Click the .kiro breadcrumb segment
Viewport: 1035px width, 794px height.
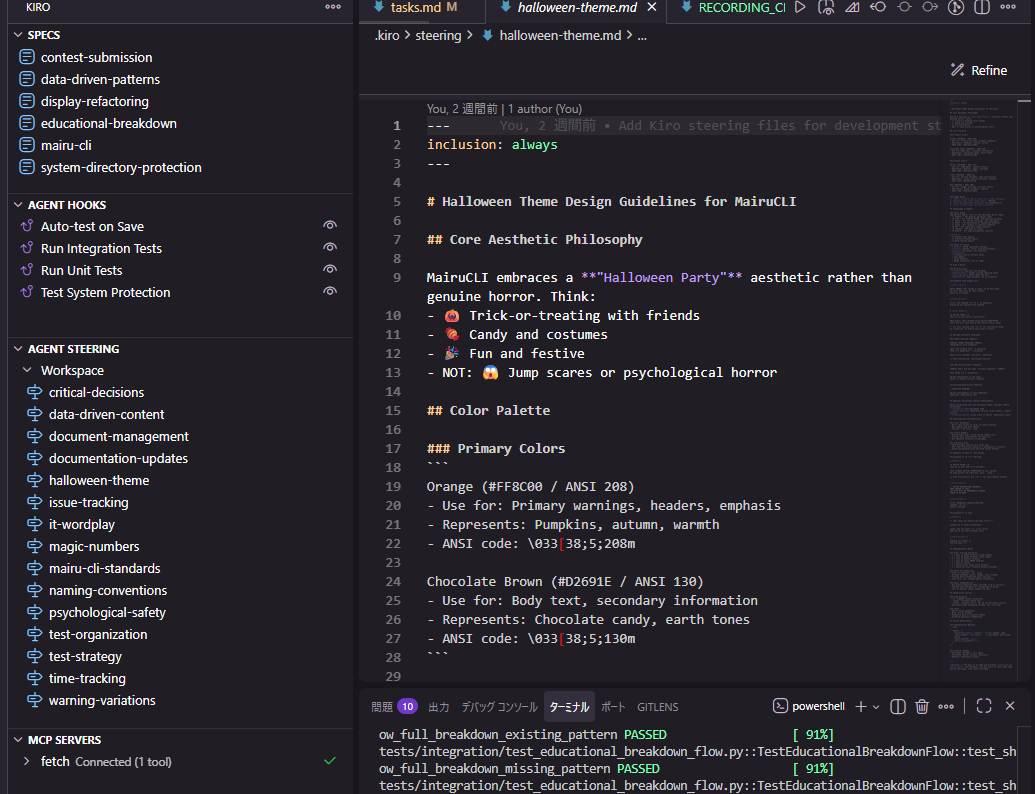pos(387,36)
